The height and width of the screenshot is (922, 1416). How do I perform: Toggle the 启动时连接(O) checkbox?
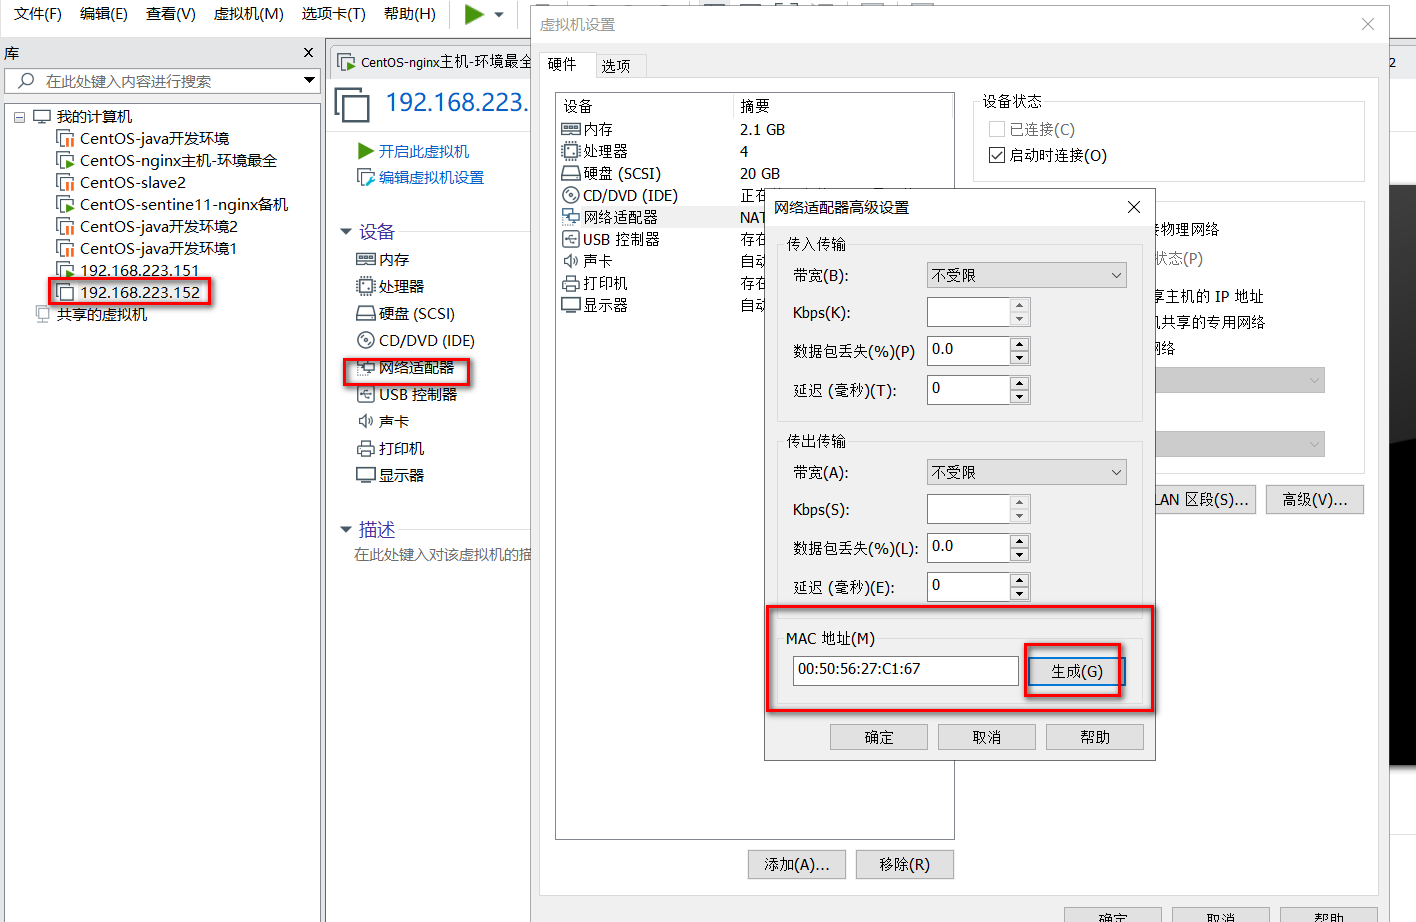tap(997, 155)
